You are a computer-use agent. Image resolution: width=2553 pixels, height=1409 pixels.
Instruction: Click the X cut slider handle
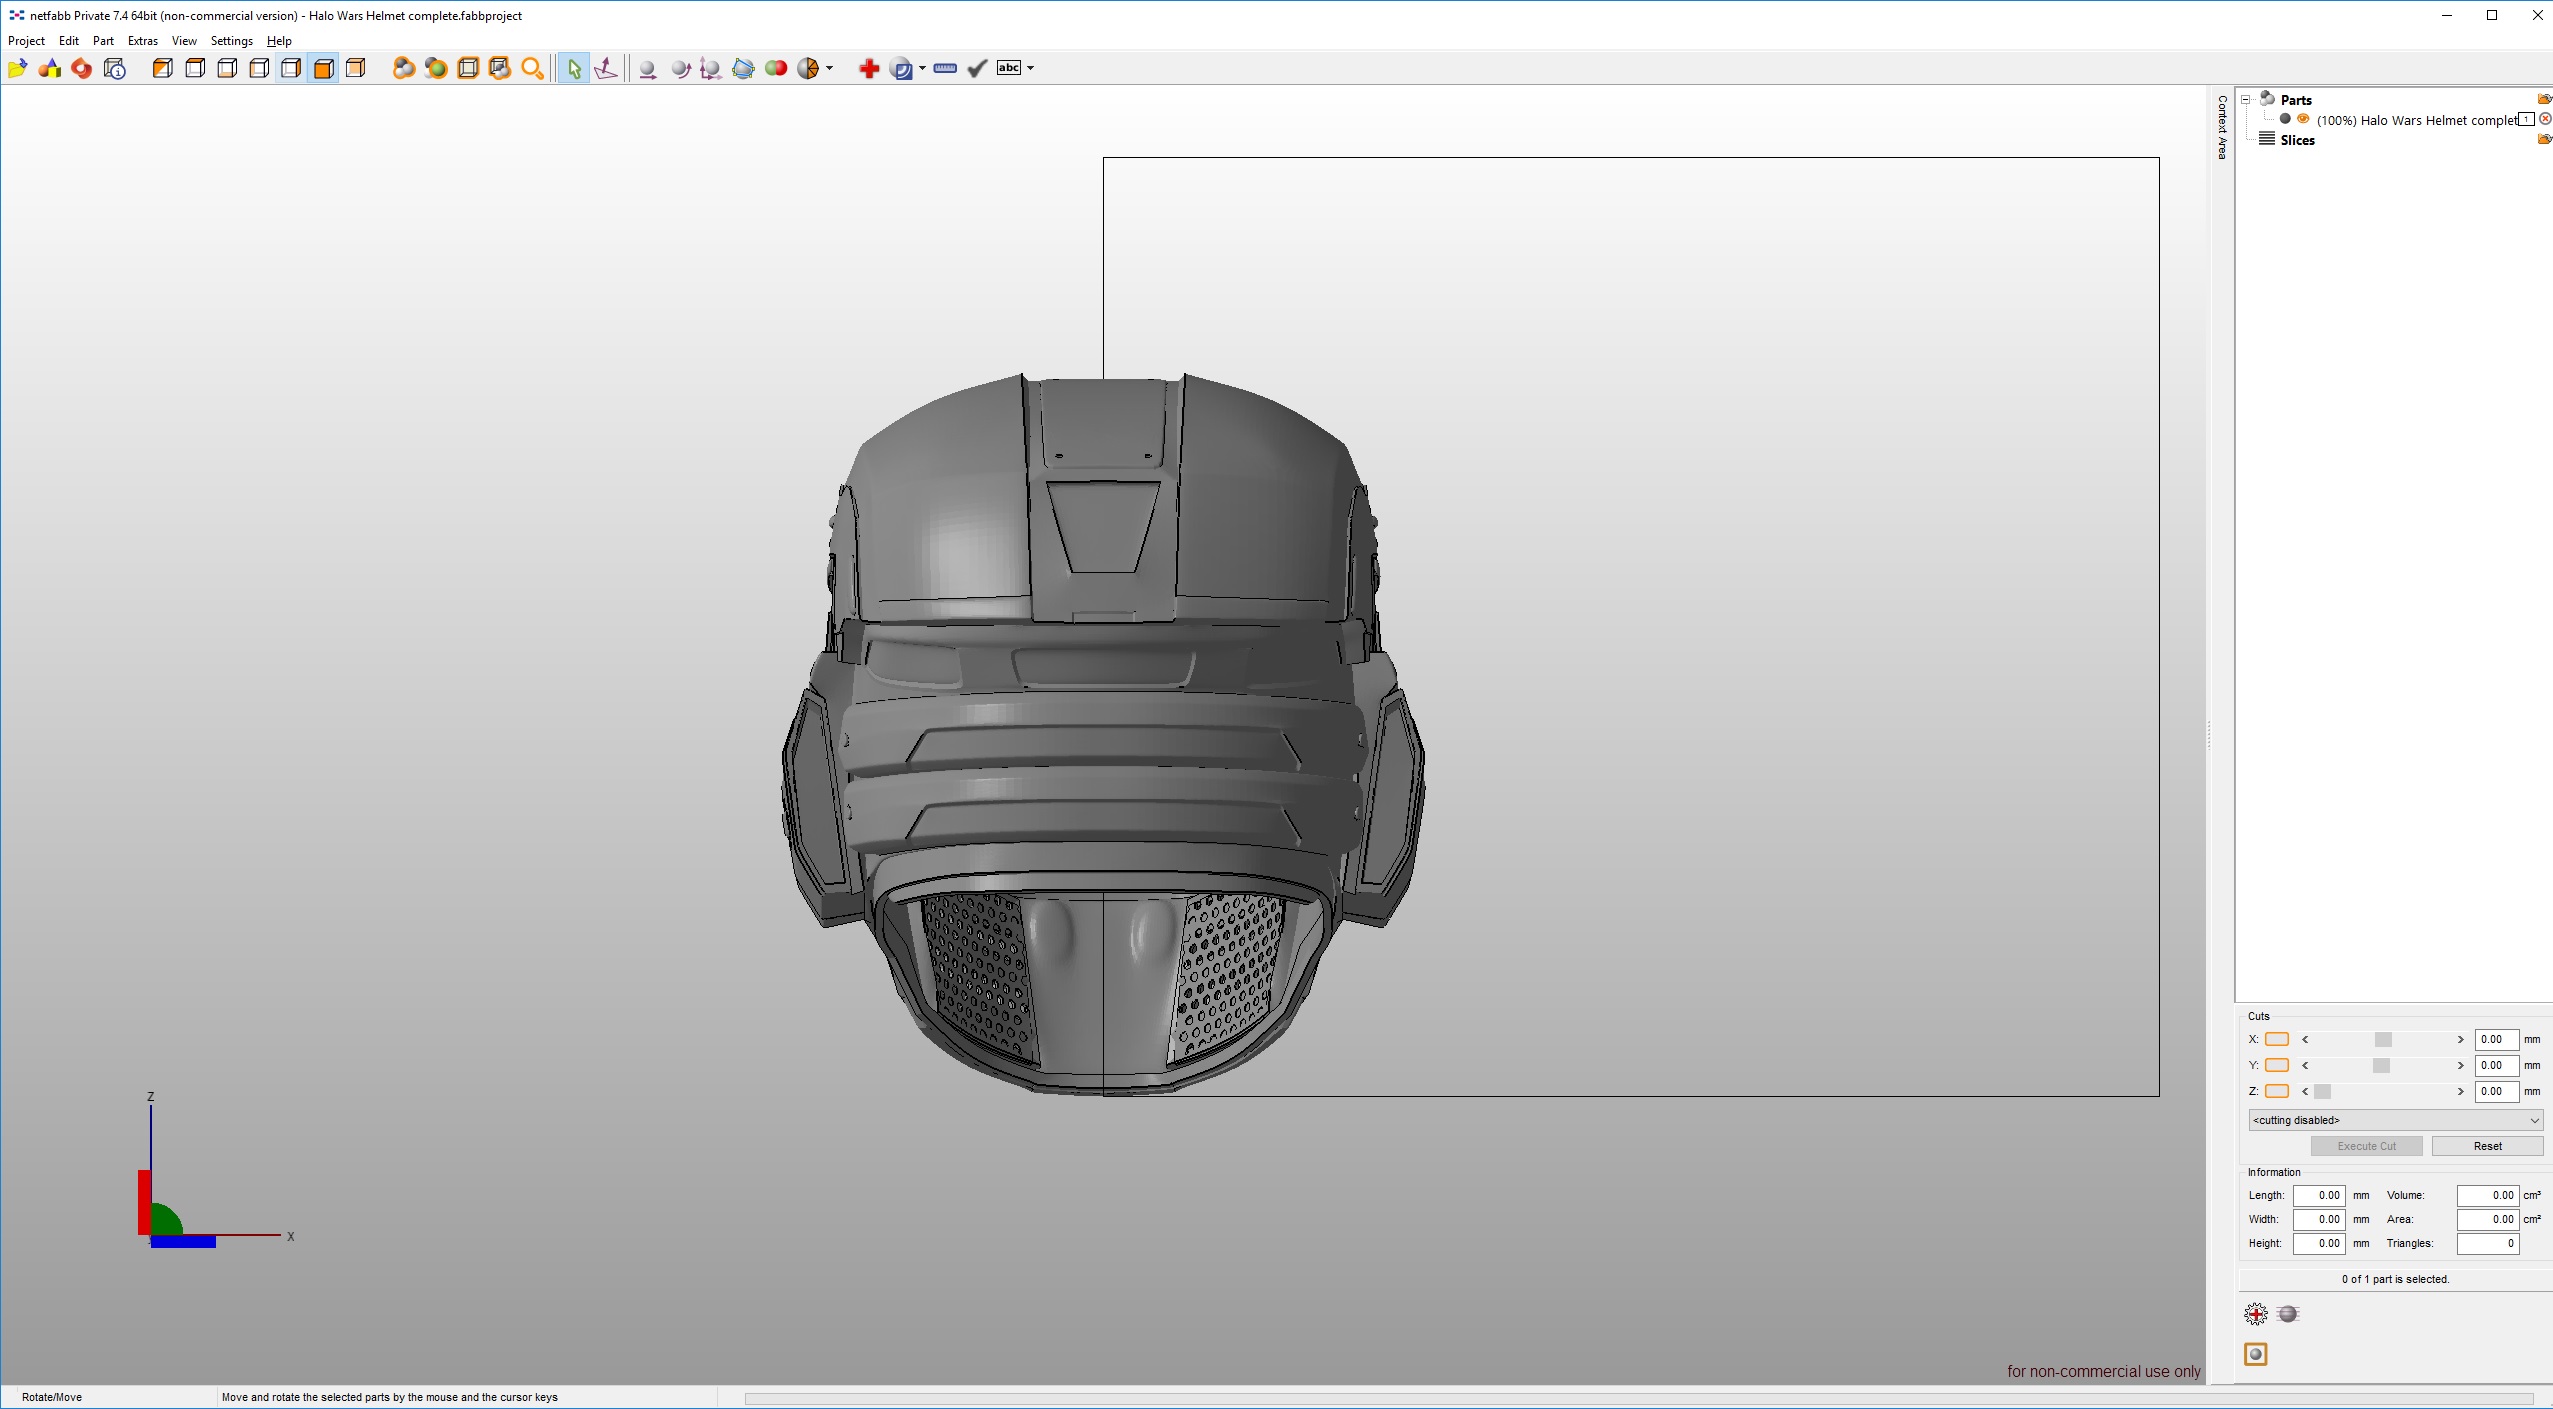[x=2383, y=1039]
